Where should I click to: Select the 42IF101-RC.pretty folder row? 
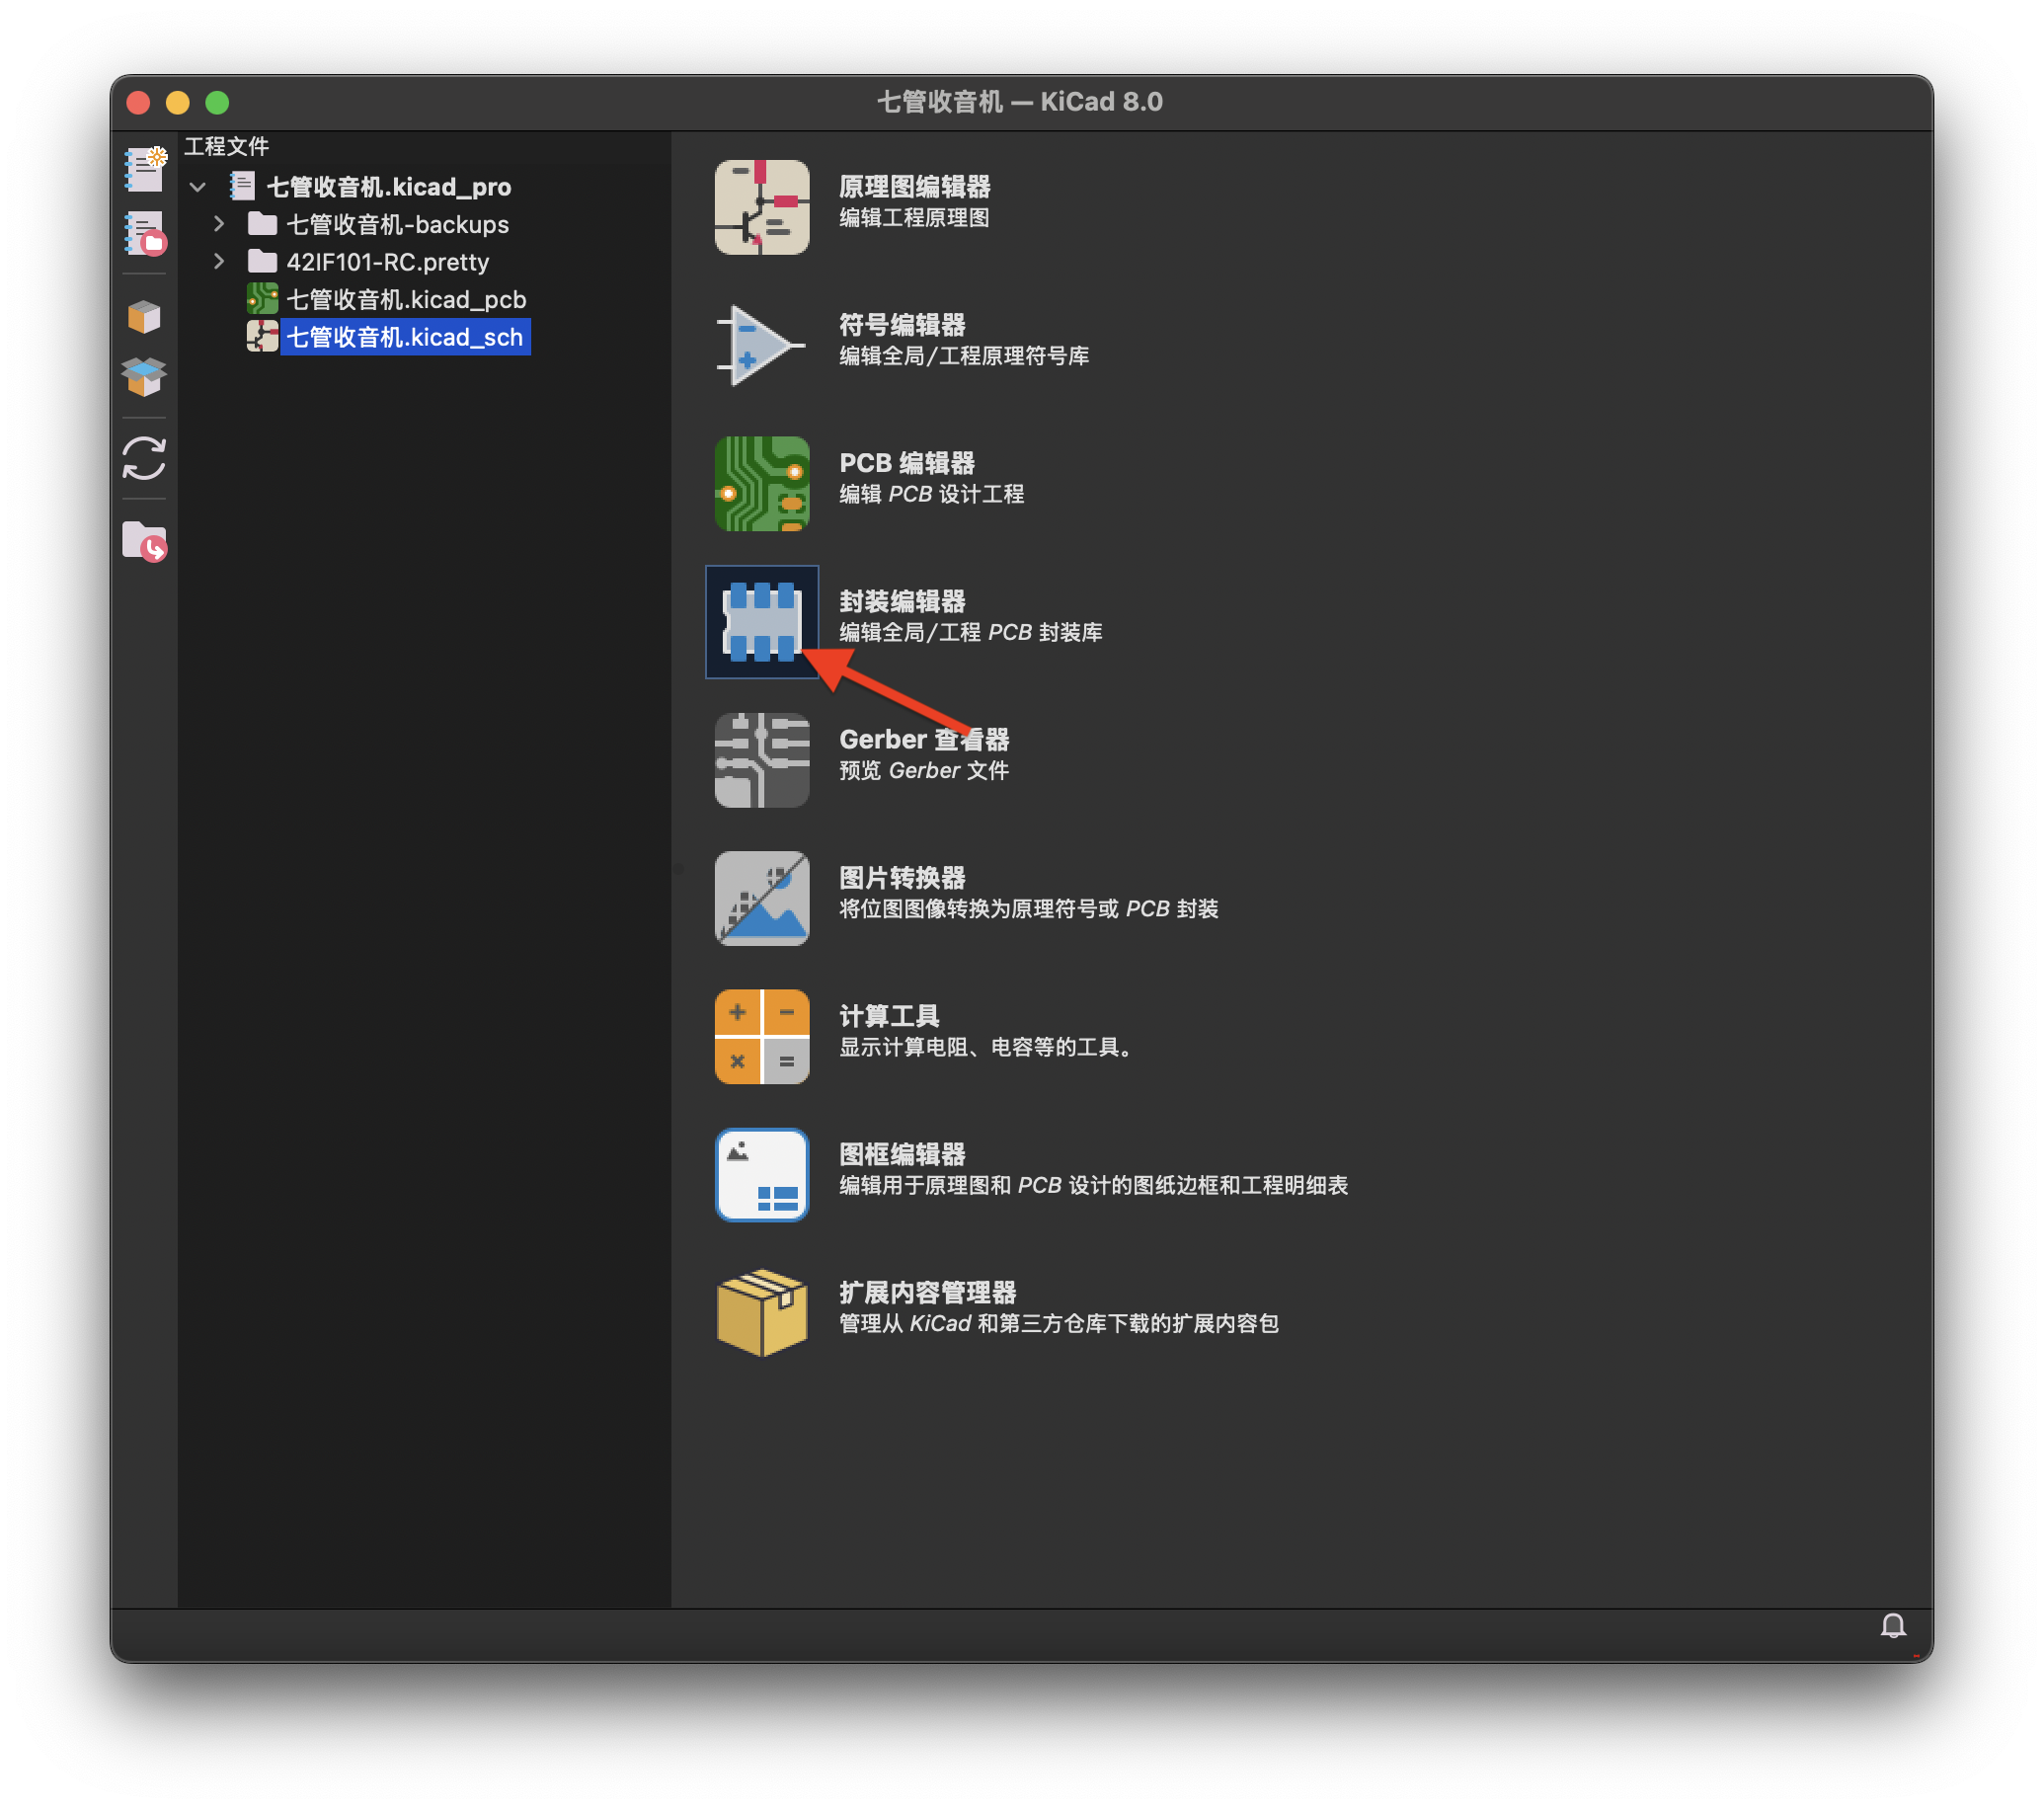tap(387, 262)
